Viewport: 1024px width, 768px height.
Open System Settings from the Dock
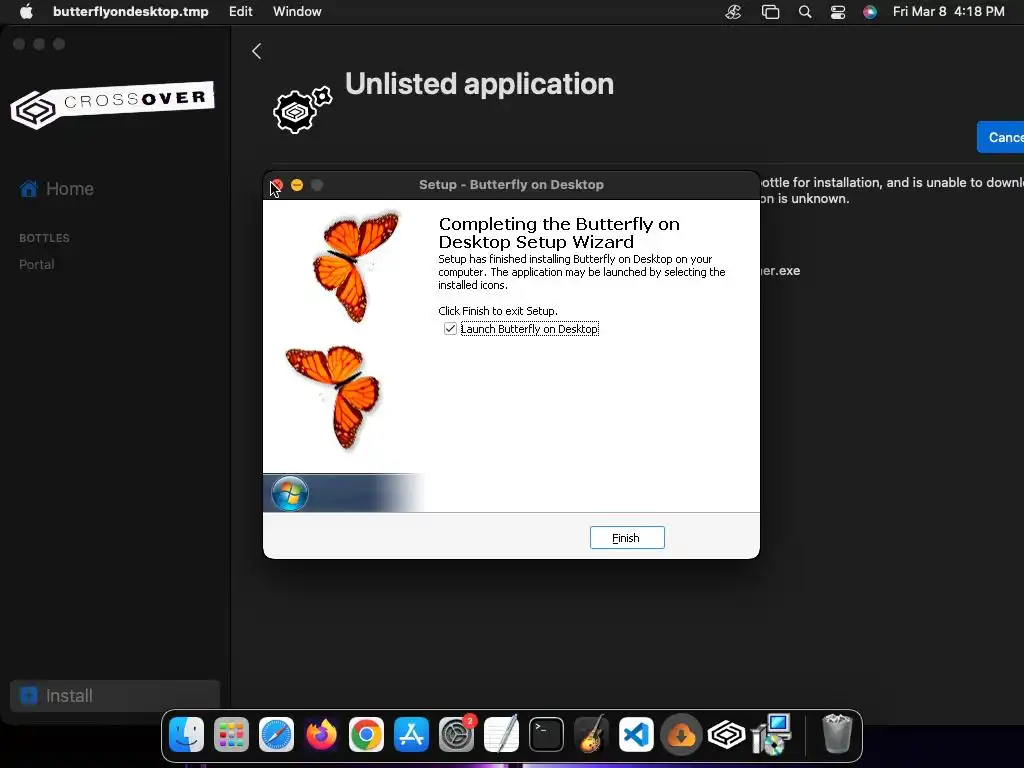(456, 735)
